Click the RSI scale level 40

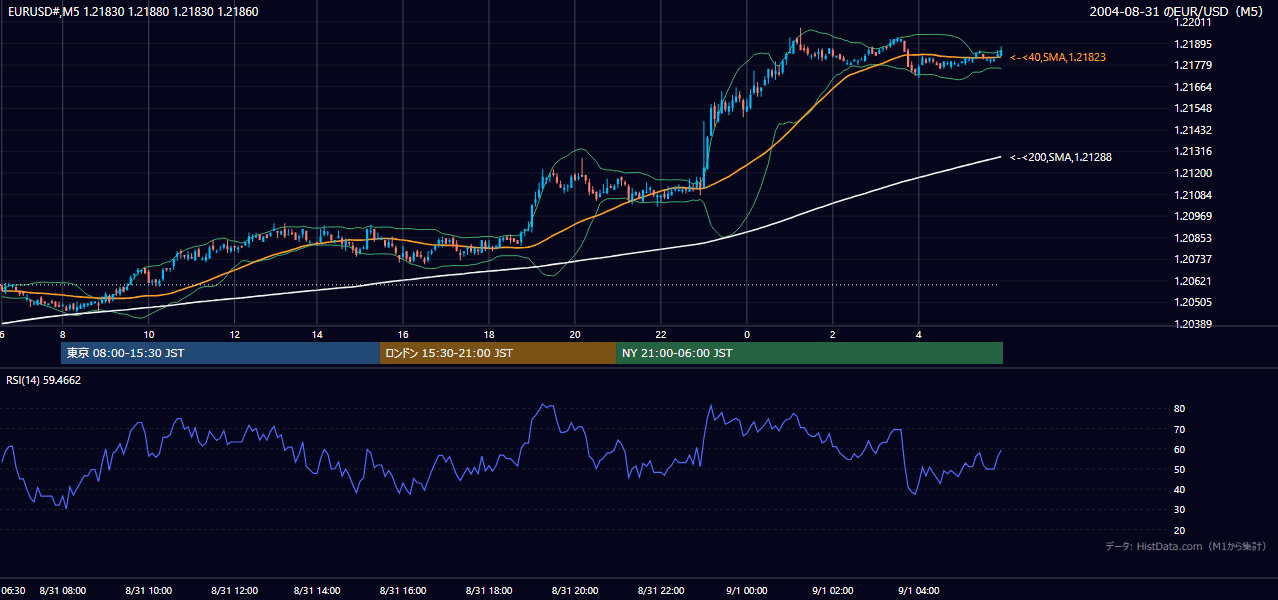(1179, 490)
